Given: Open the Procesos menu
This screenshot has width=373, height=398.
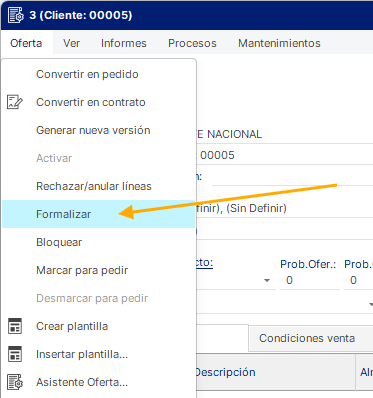Looking at the screenshot, I should [x=192, y=43].
